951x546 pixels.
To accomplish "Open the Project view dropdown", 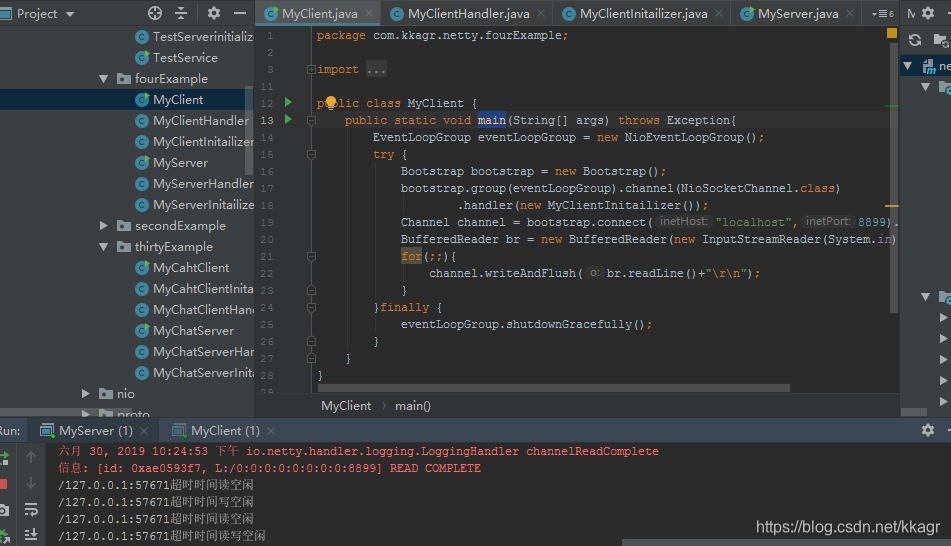I will [70, 14].
